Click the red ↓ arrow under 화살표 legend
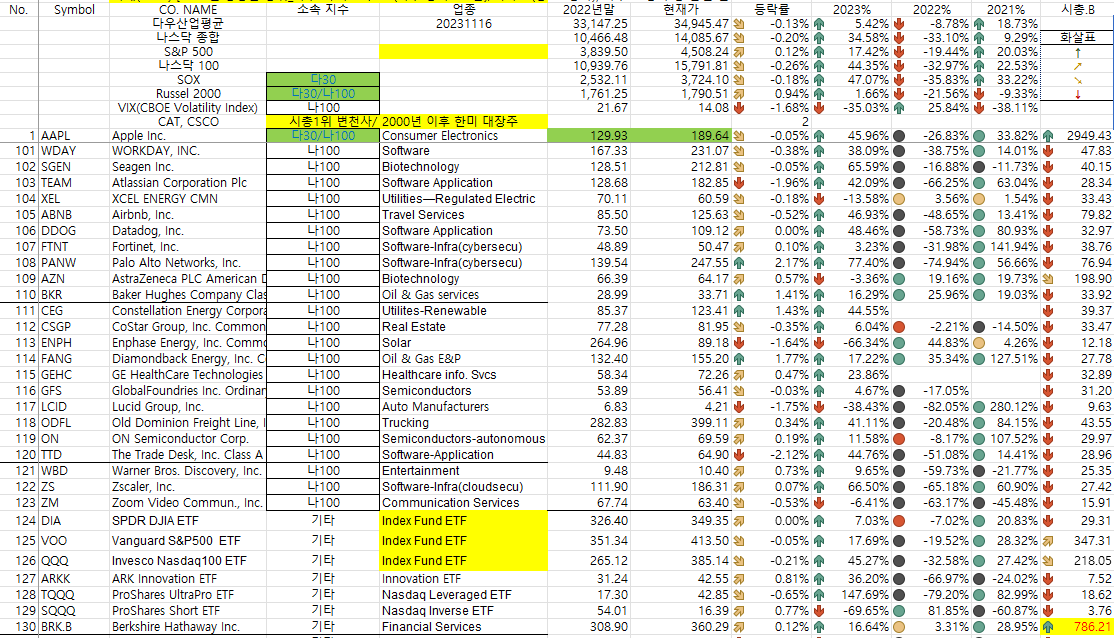The height and width of the screenshot is (638, 1114). point(1077,94)
